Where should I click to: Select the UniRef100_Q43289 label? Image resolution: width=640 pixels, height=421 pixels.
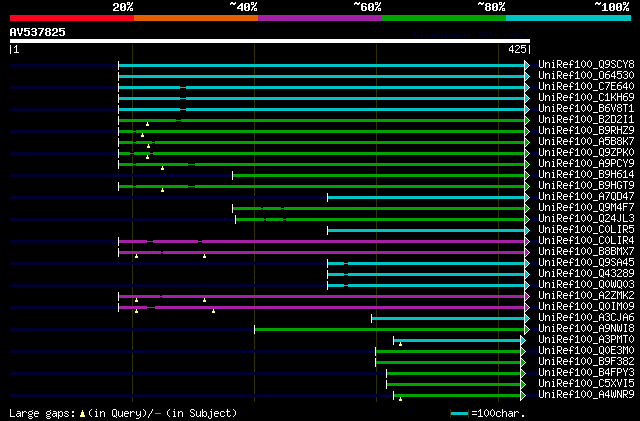(x=586, y=274)
